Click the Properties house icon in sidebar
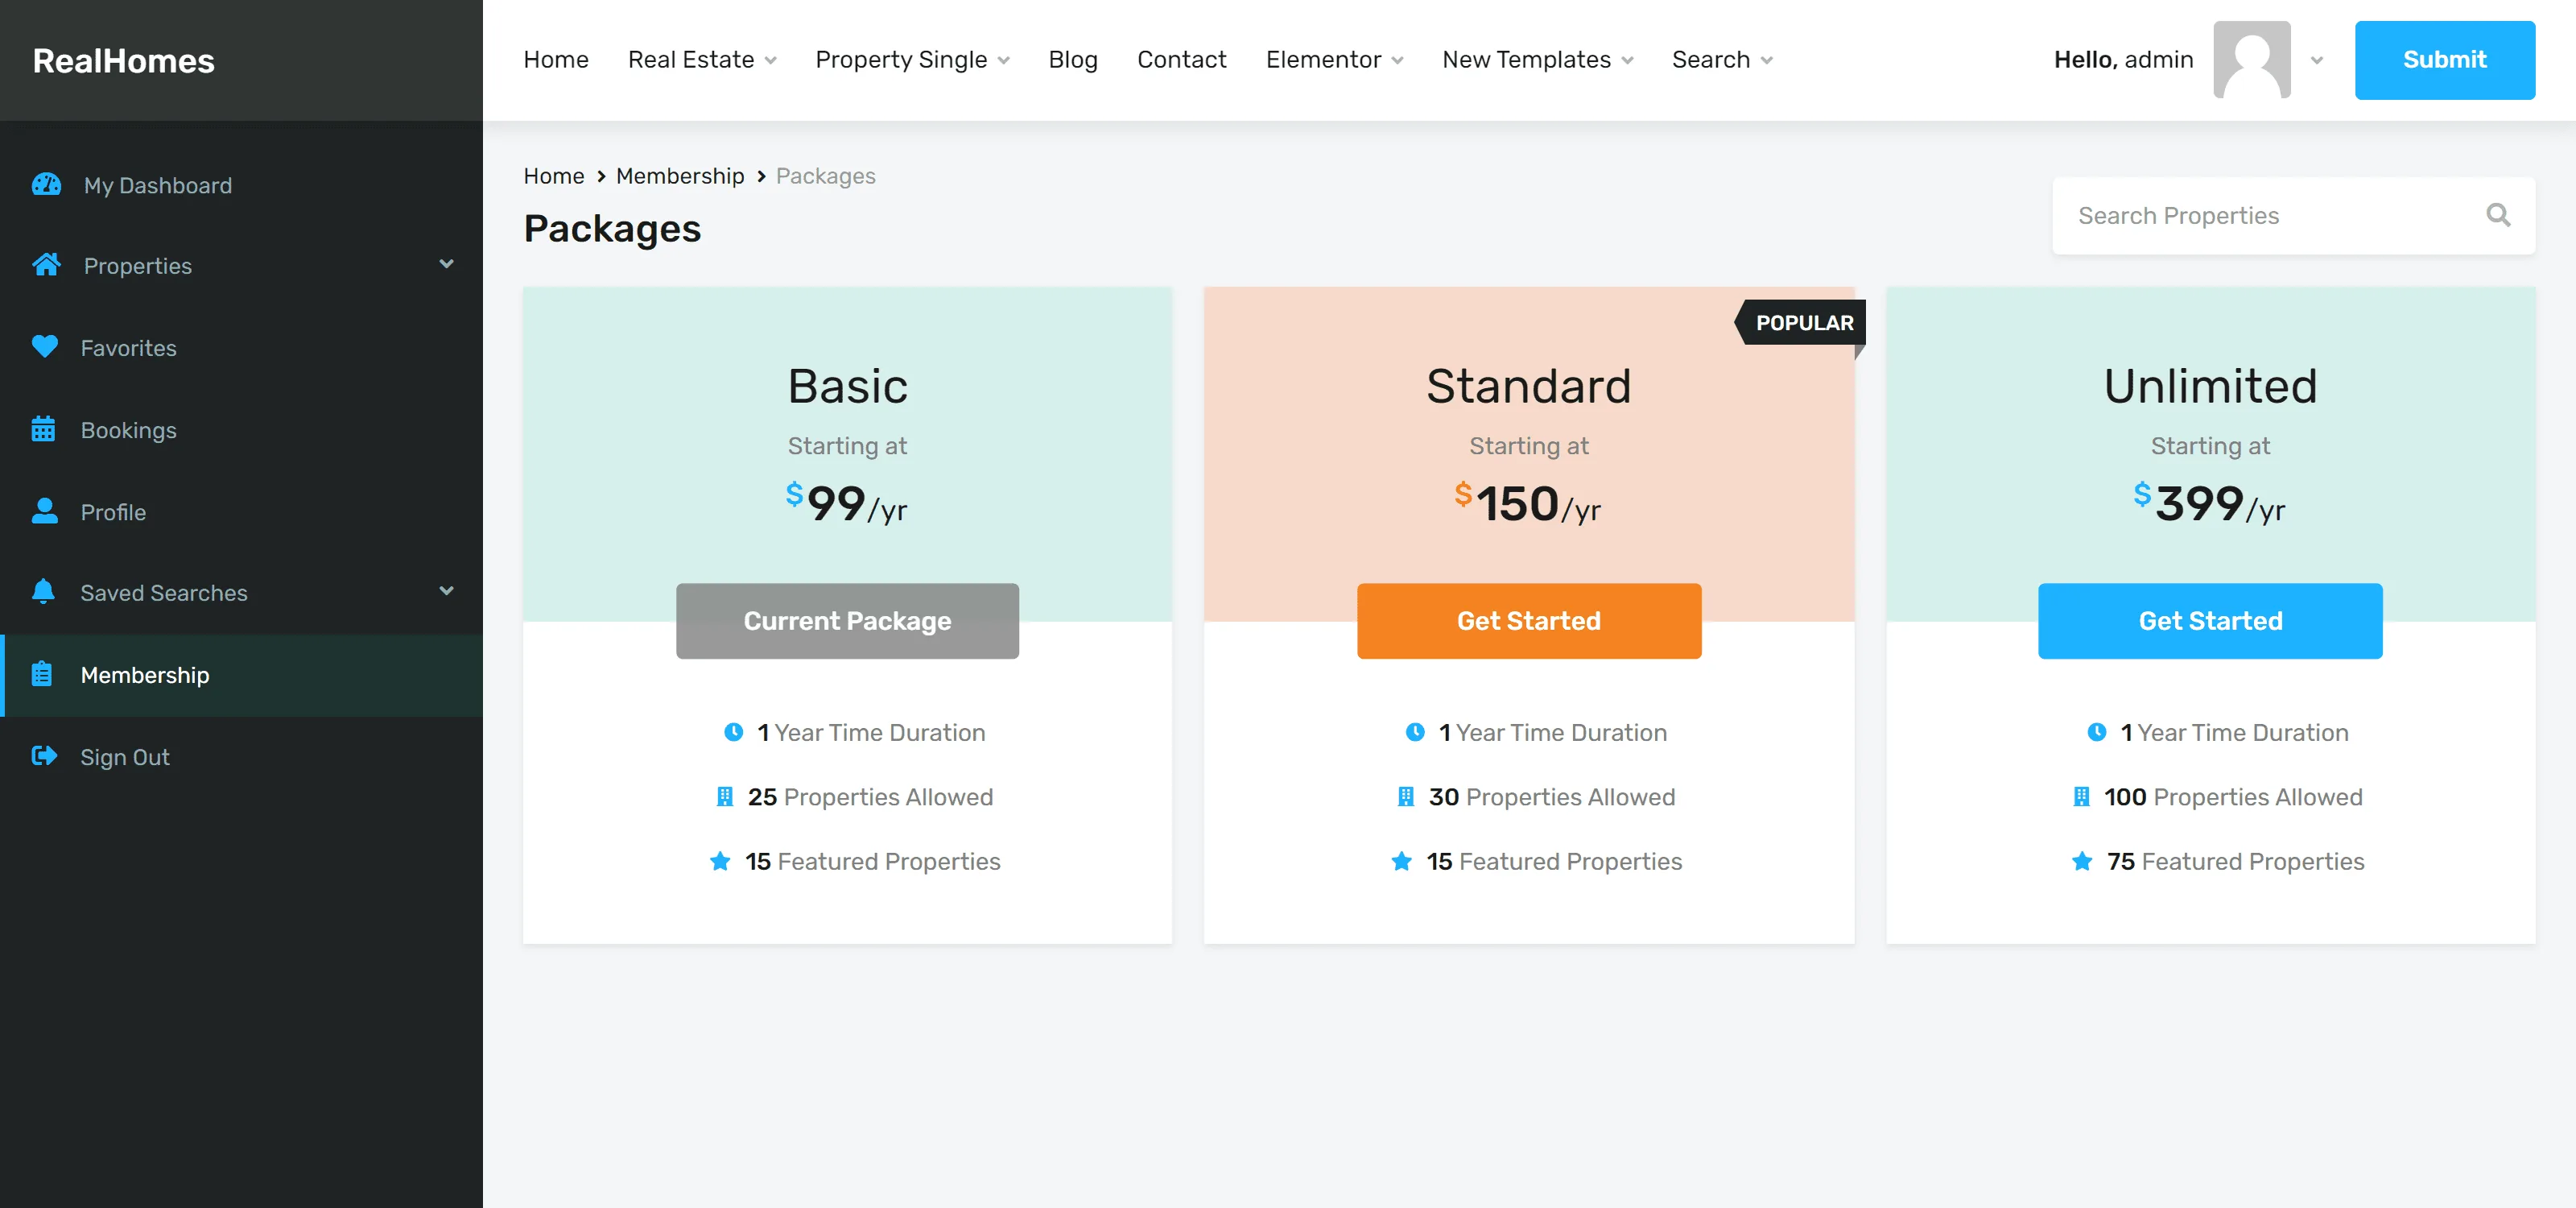This screenshot has height=1208, width=2576. (x=46, y=265)
